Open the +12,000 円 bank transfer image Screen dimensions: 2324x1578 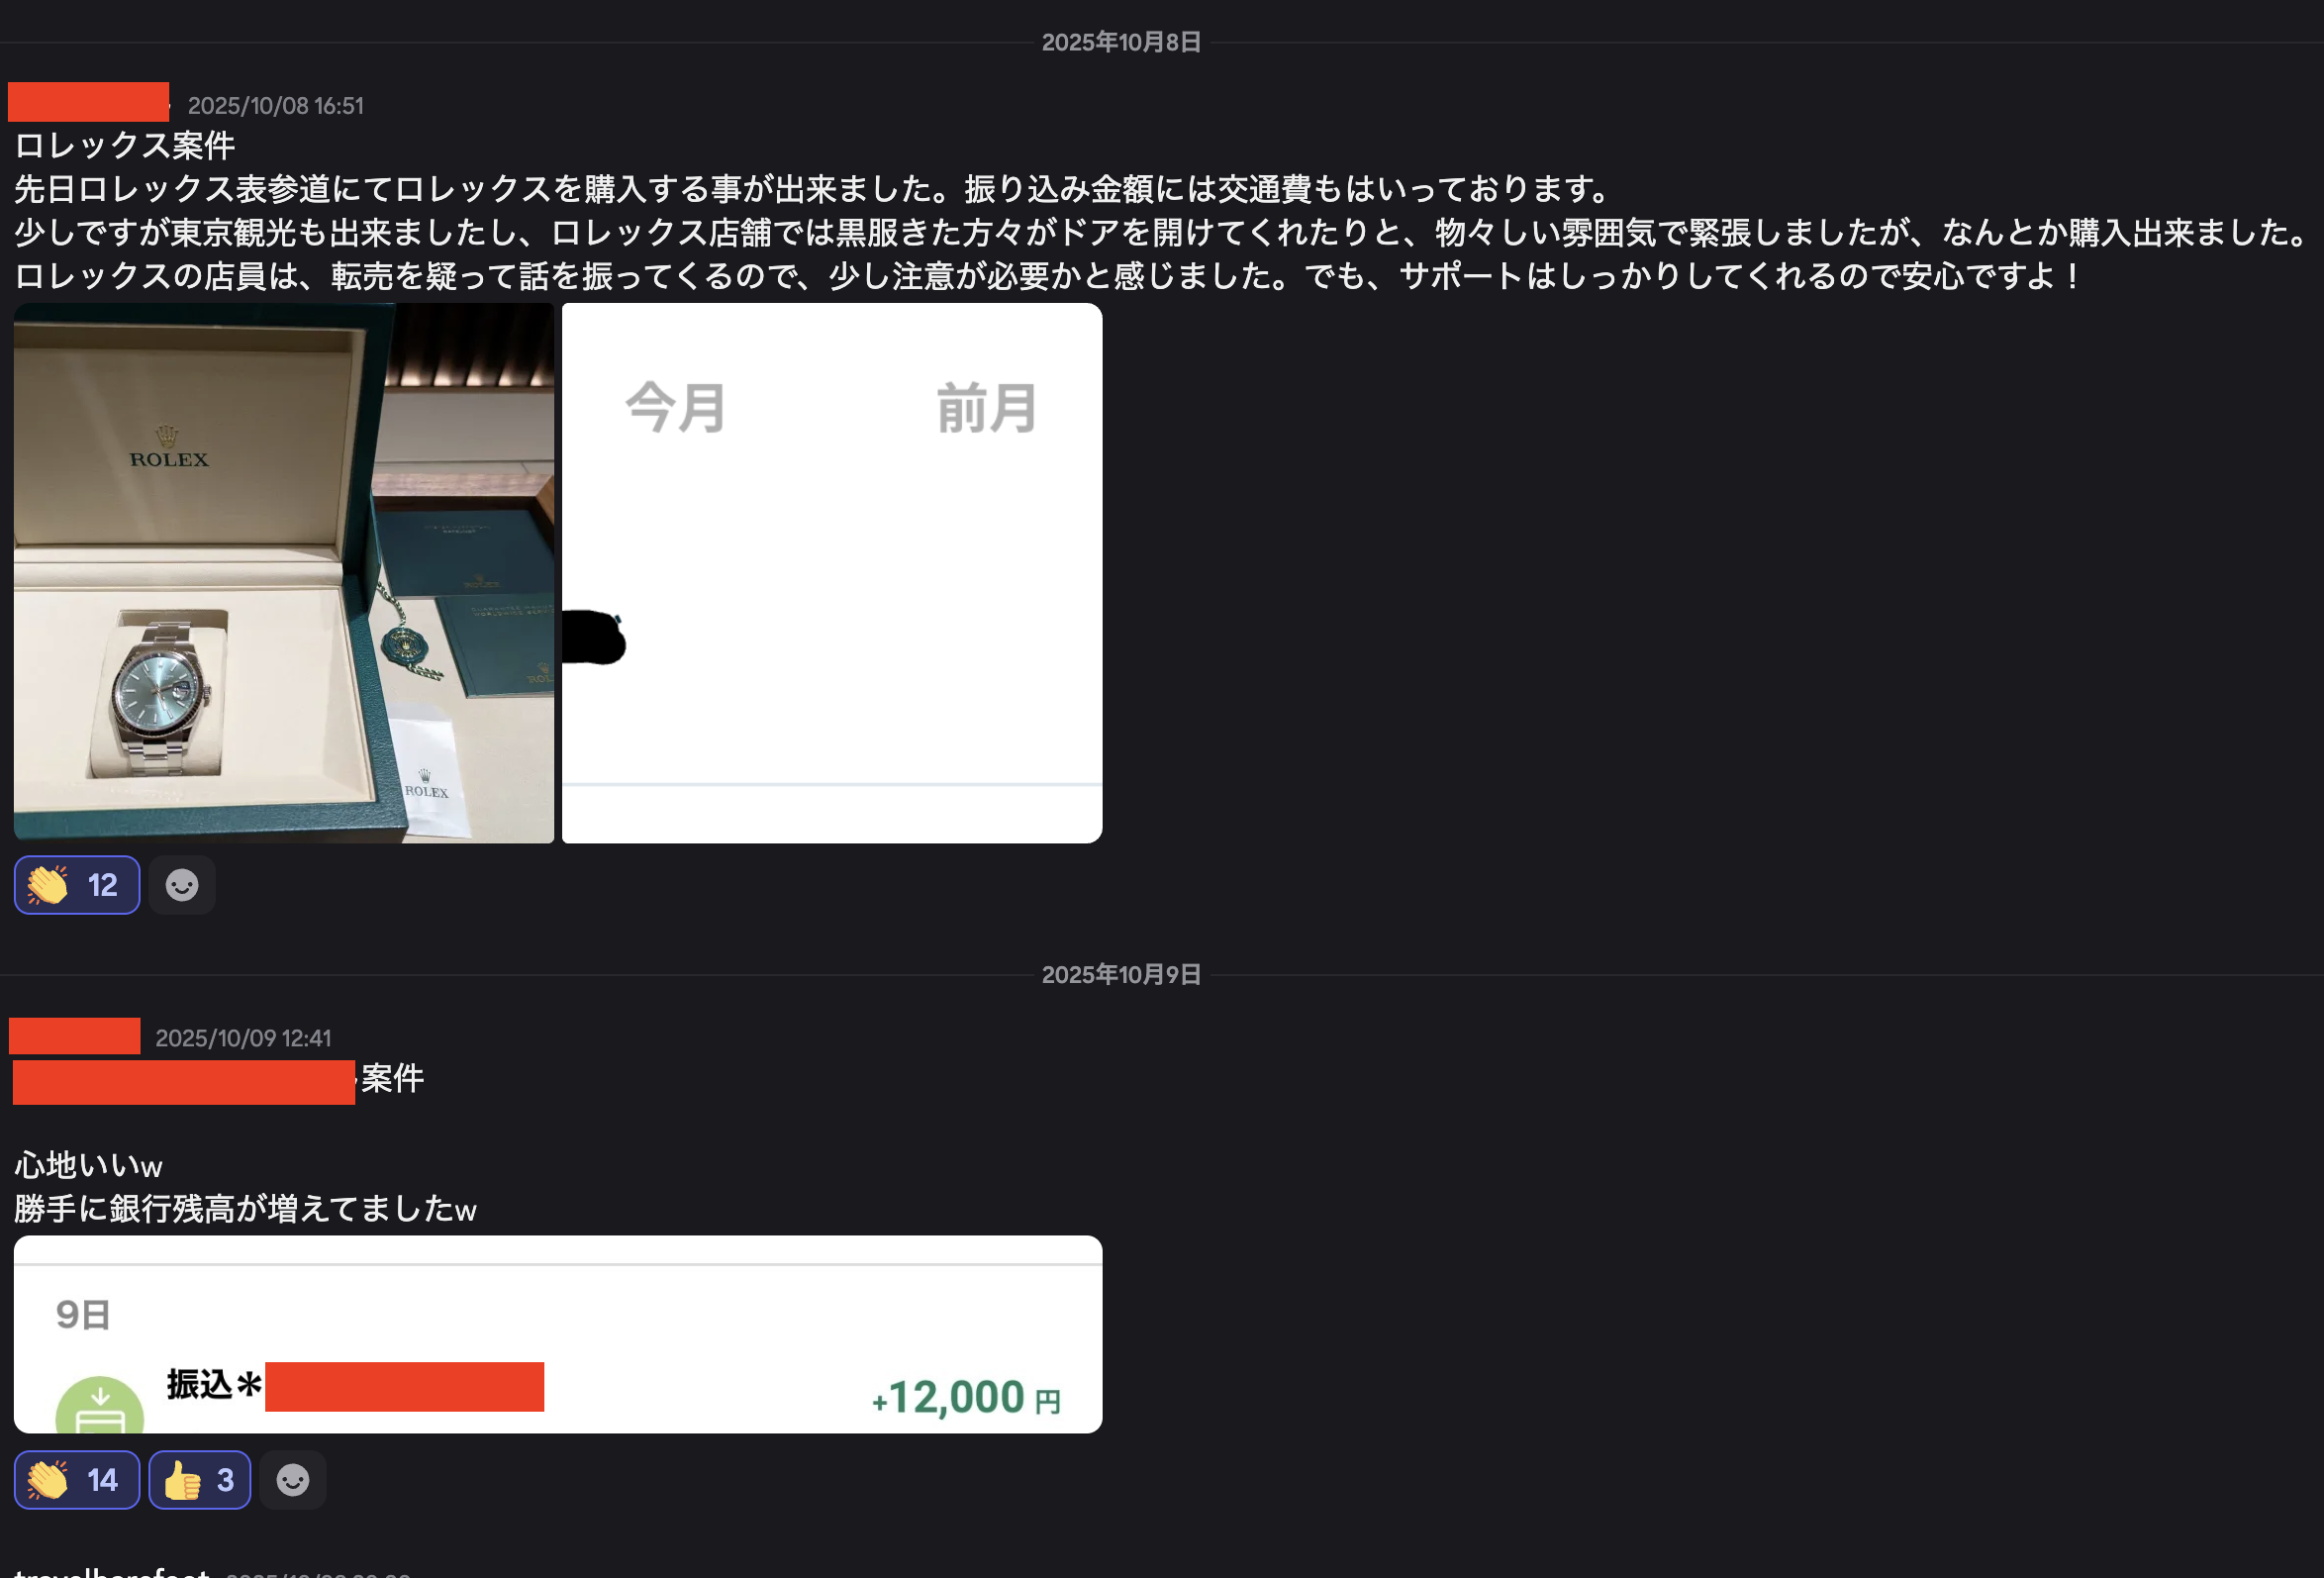(x=558, y=1334)
